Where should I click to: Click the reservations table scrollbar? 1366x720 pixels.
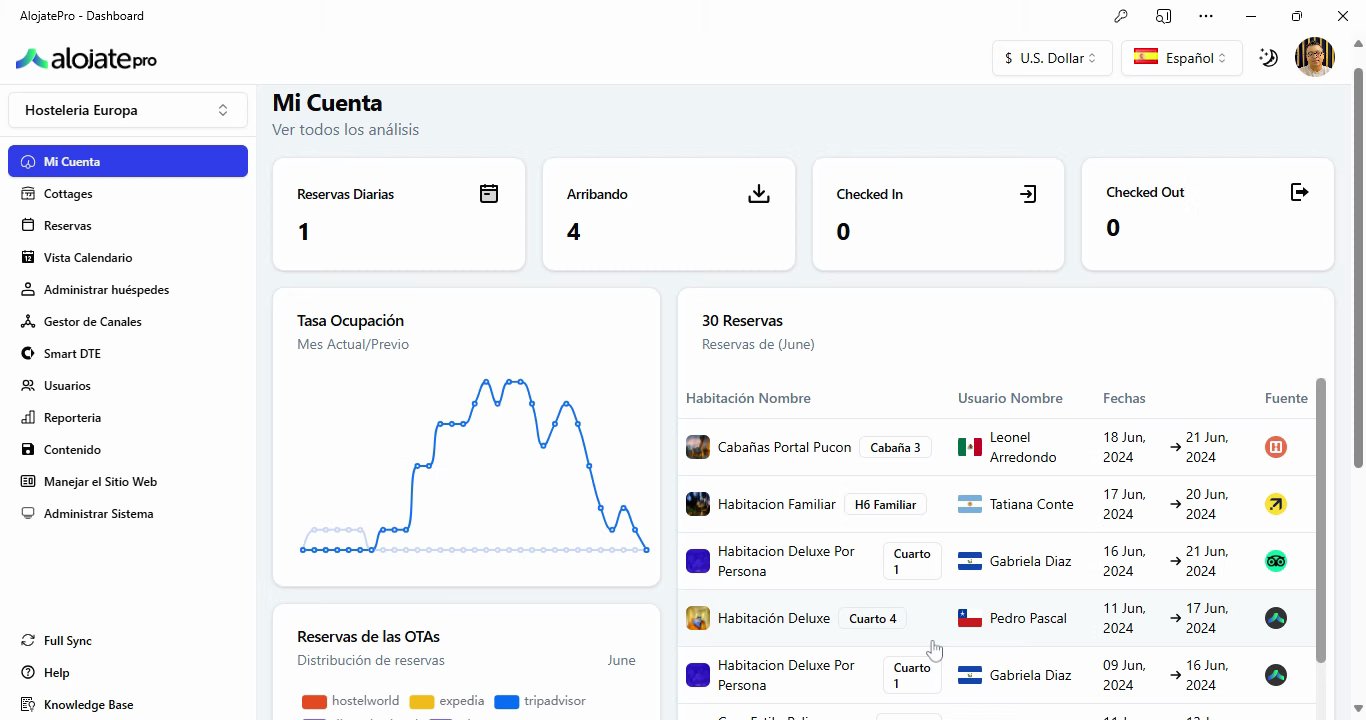pos(1321,520)
